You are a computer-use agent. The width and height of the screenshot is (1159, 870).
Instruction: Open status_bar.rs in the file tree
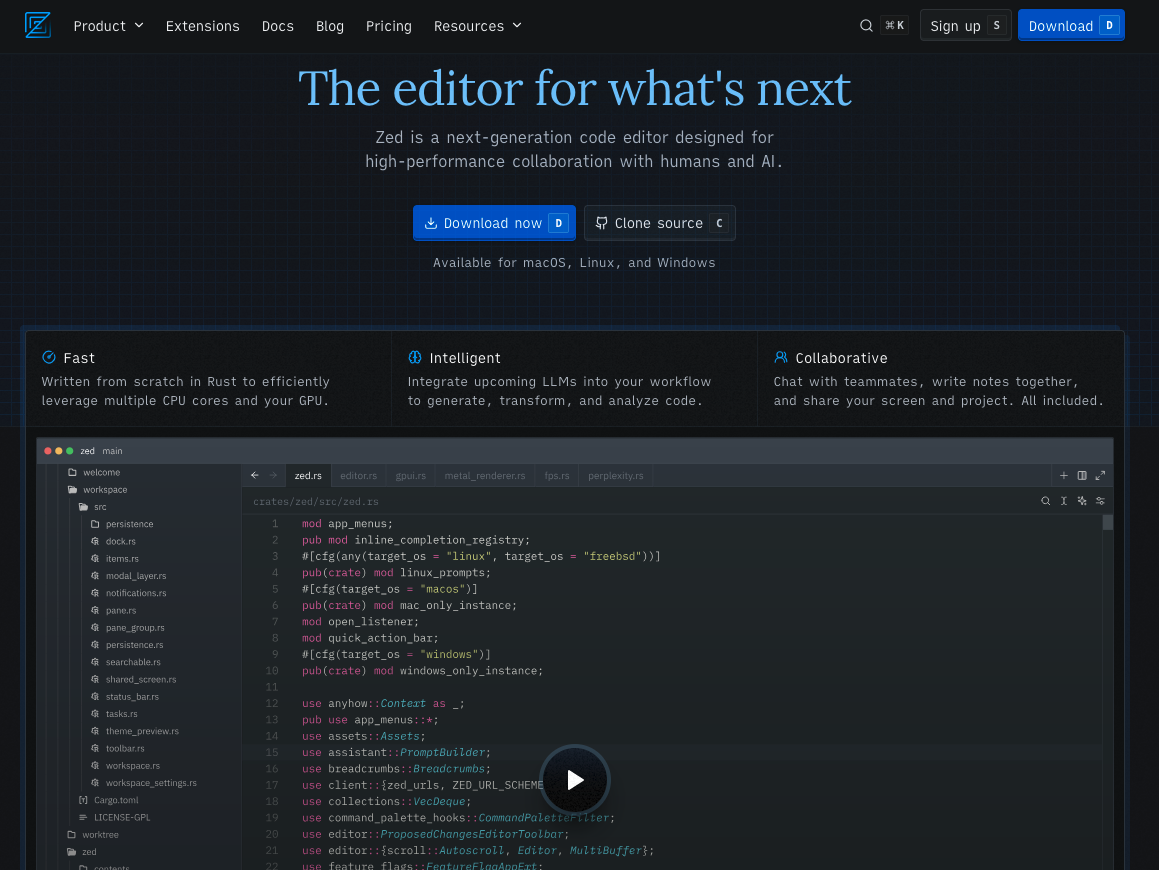132,696
